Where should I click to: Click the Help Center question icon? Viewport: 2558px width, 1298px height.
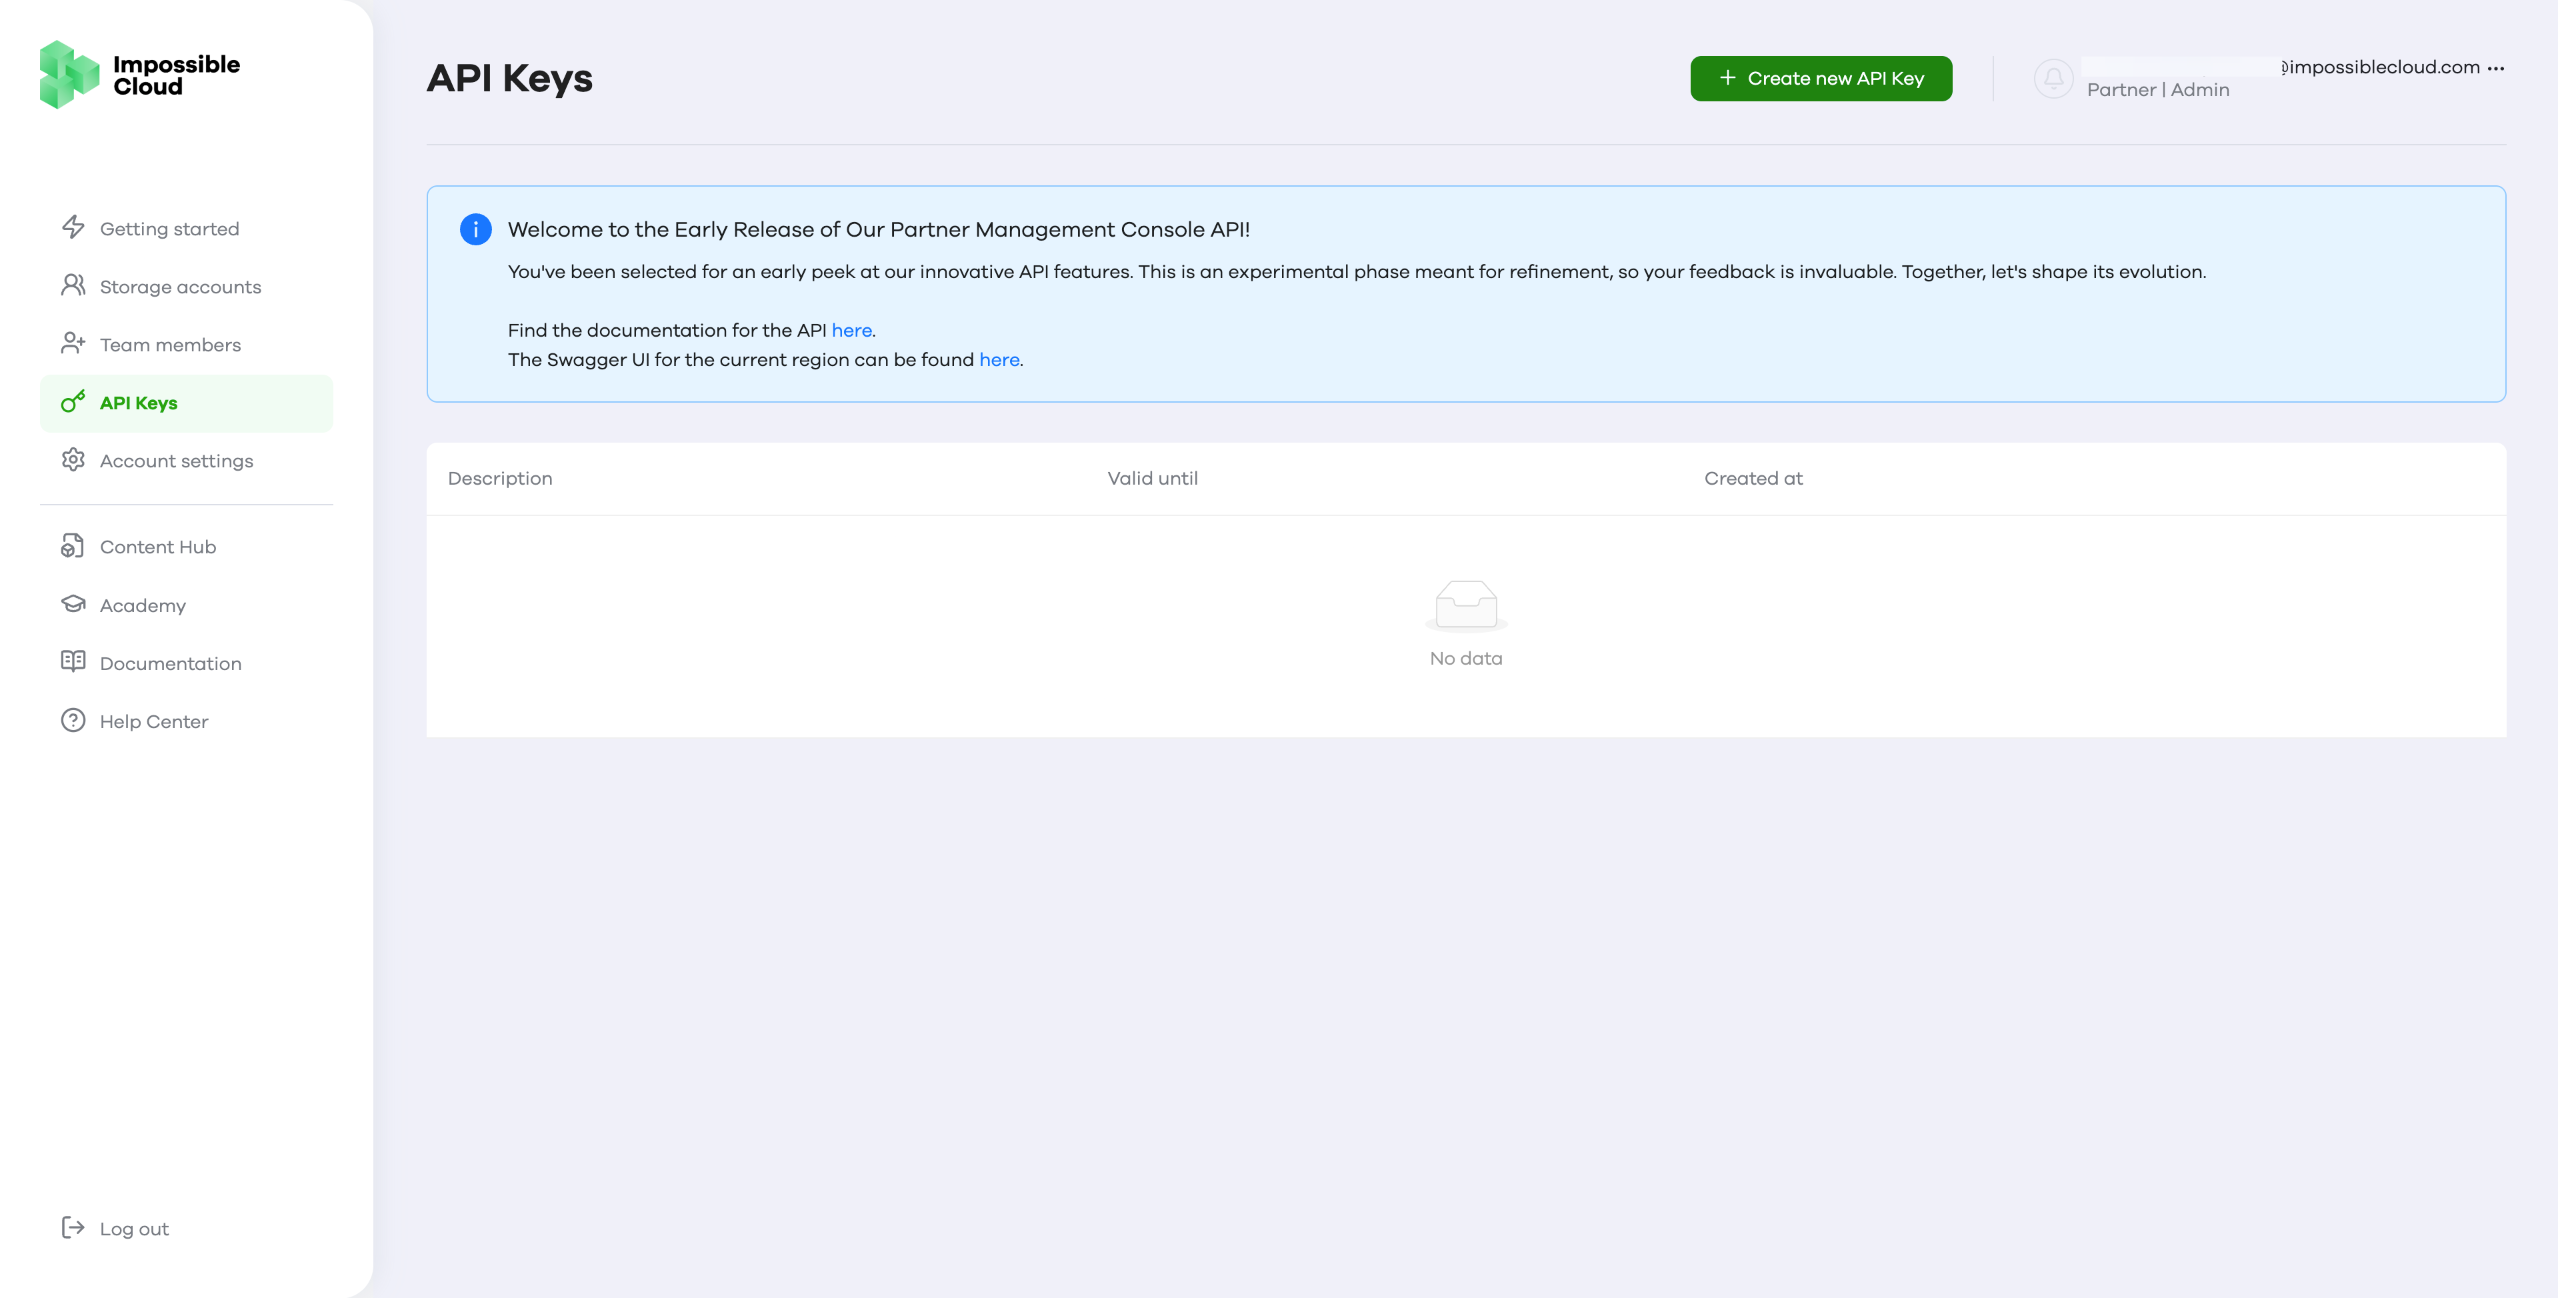(x=73, y=720)
